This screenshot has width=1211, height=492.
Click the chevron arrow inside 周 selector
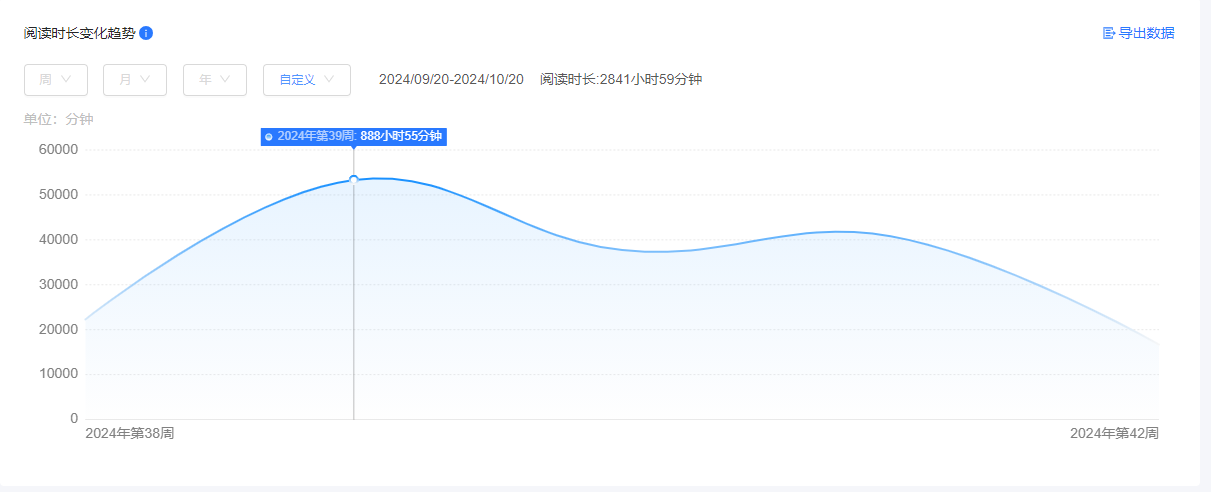(67, 80)
